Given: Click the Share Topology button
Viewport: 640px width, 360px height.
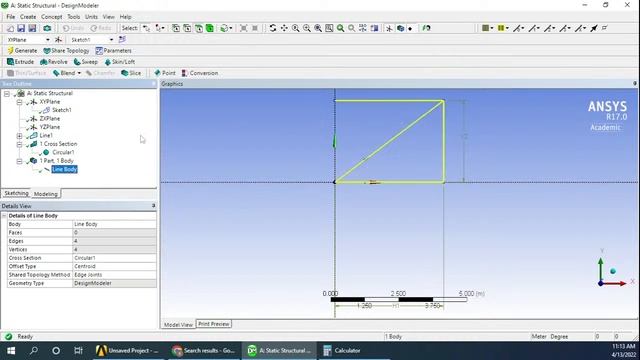Looking at the screenshot, I should click(66, 51).
